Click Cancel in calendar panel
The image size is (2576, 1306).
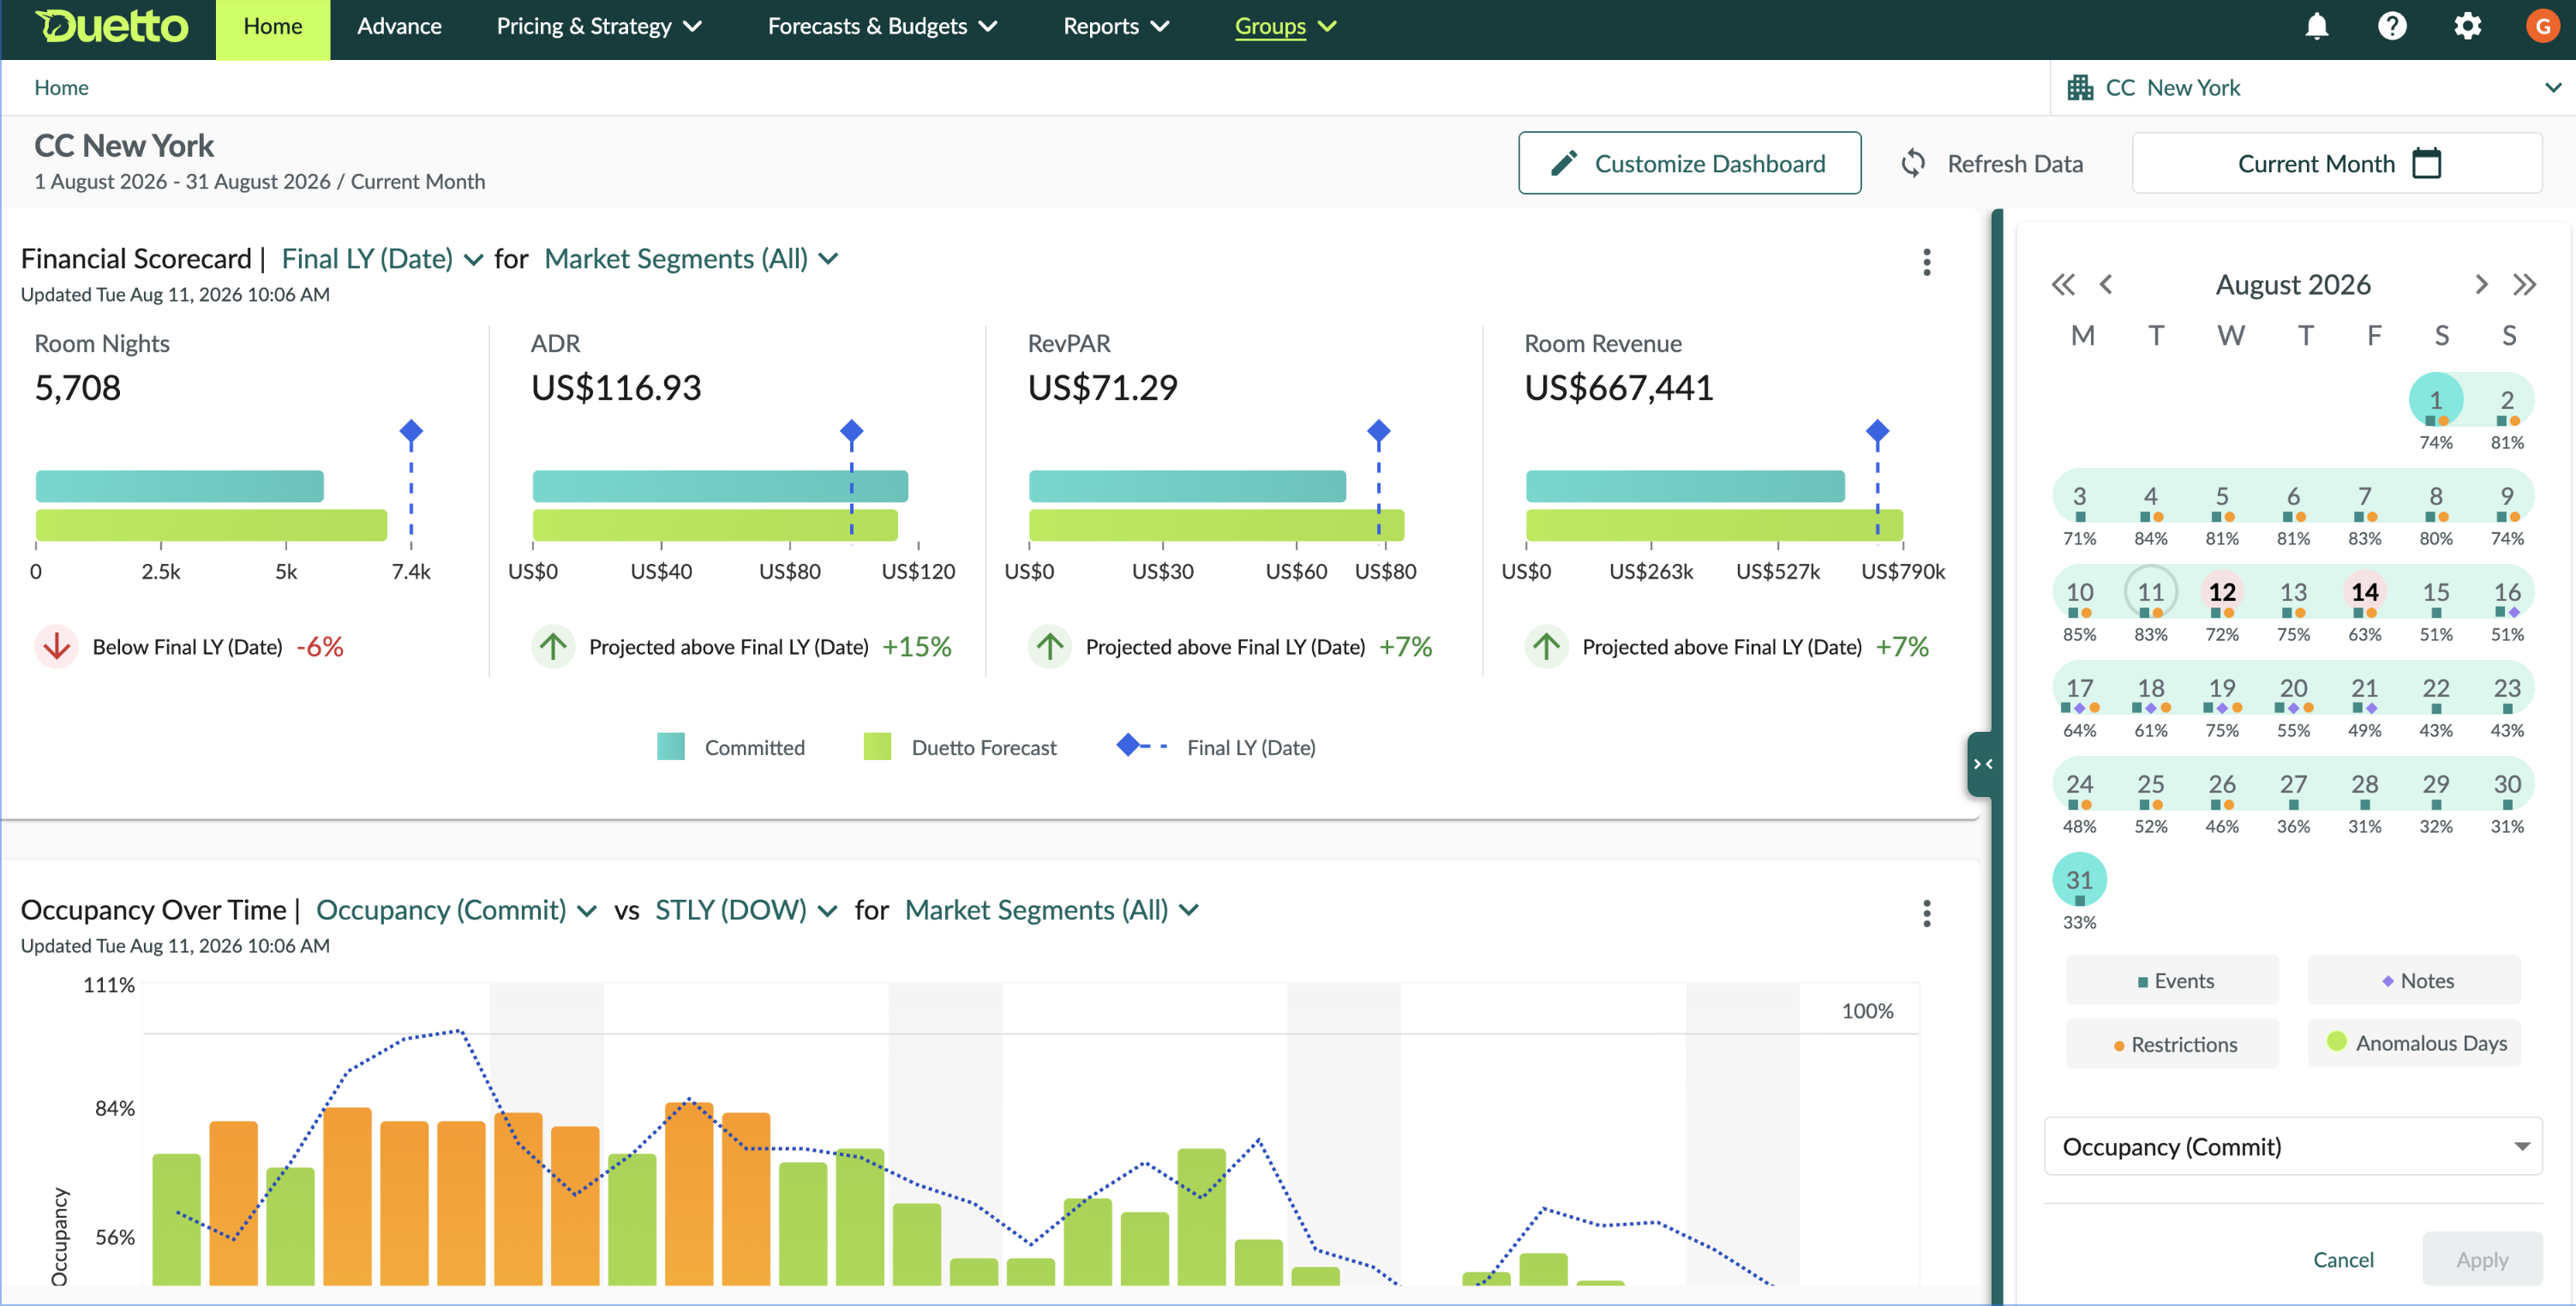(x=2343, y=1260)
